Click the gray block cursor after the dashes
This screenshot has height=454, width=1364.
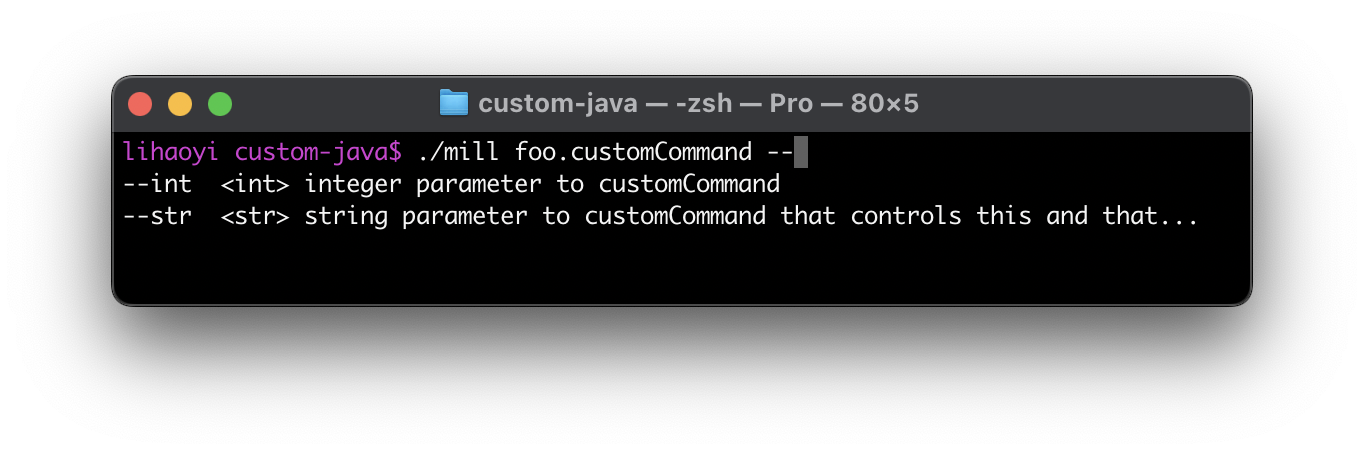point(800,153)
